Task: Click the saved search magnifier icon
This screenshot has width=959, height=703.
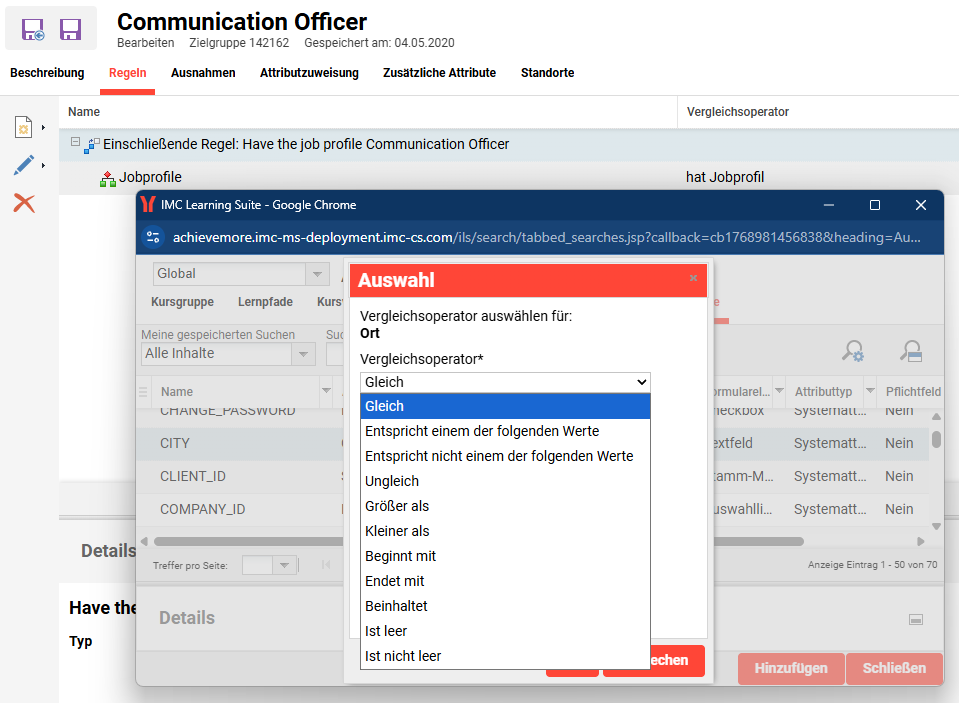Action: [x=910, y=351]
